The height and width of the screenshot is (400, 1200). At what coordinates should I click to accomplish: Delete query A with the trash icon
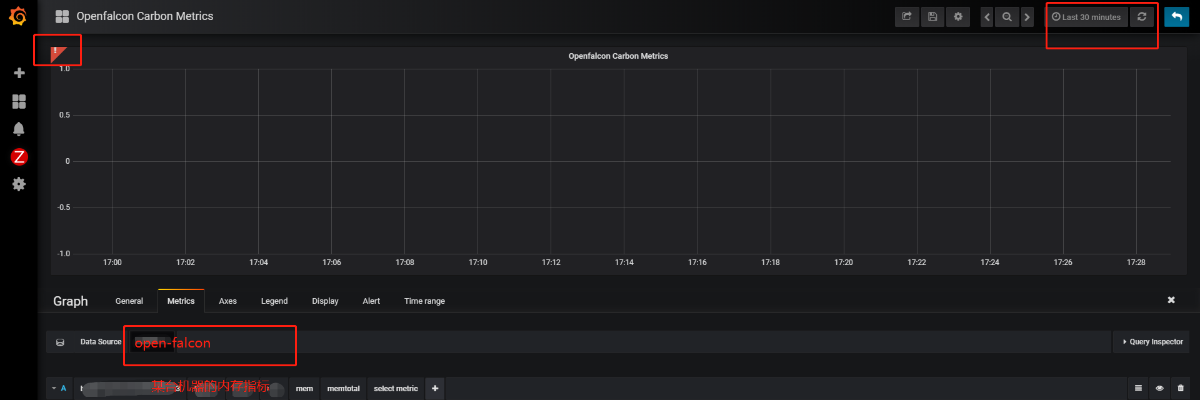(1181, 388)
